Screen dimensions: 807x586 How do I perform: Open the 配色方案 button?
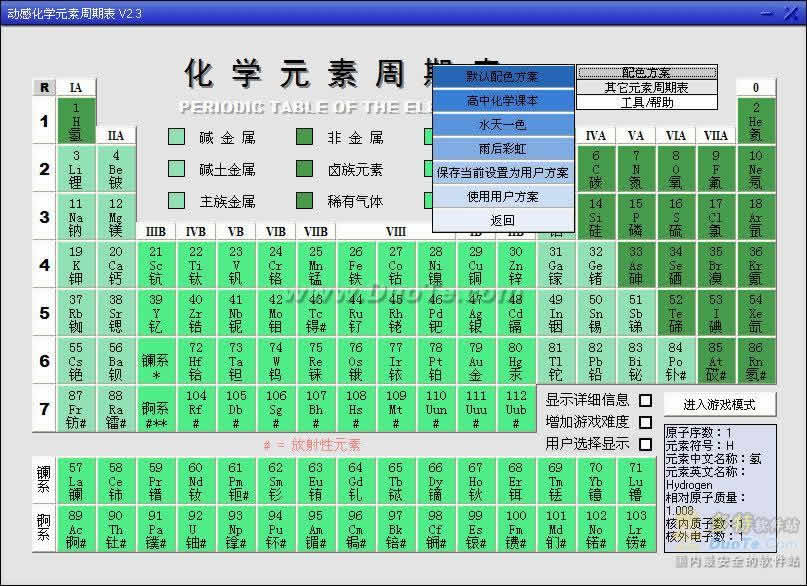tap(647, 73)
